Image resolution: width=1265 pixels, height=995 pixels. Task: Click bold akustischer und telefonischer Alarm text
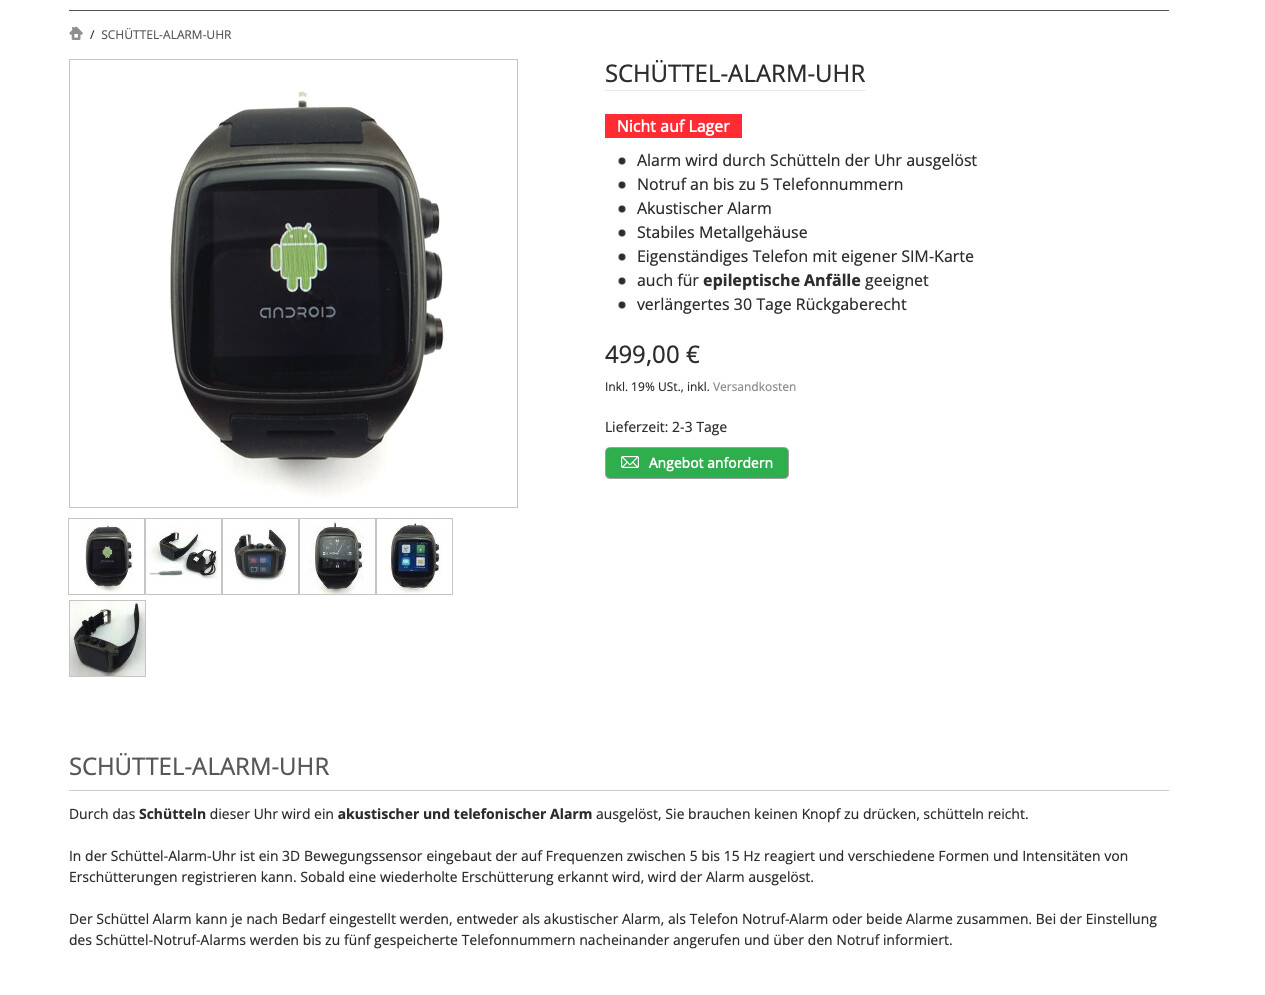click(465, 814)
